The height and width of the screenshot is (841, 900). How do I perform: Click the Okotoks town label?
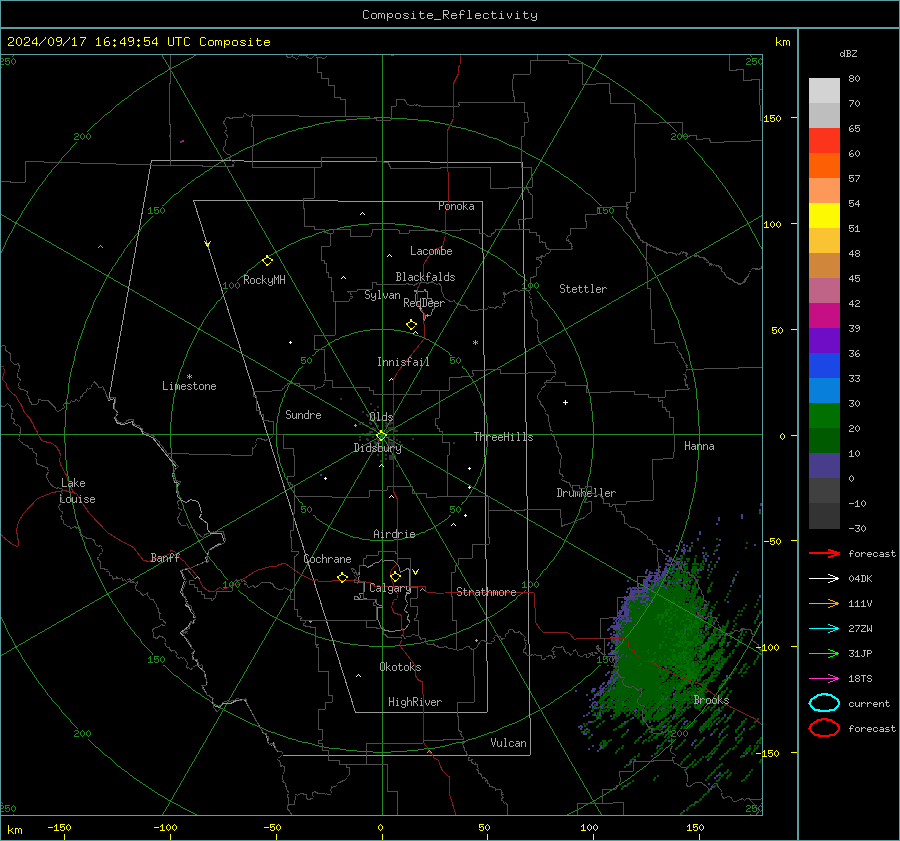(x=400, y=667)
